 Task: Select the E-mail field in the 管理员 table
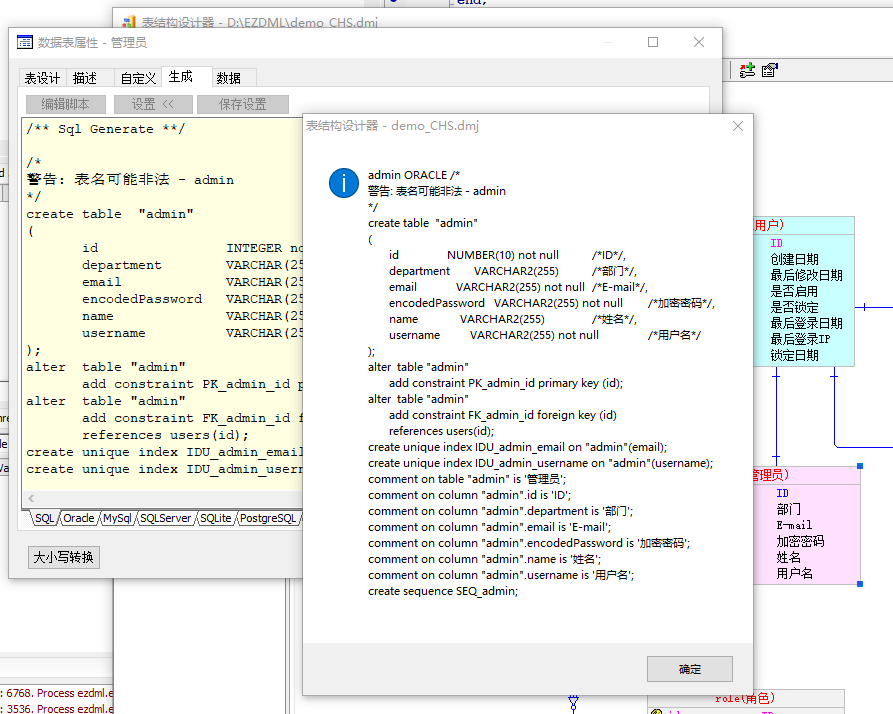[794, 525]
